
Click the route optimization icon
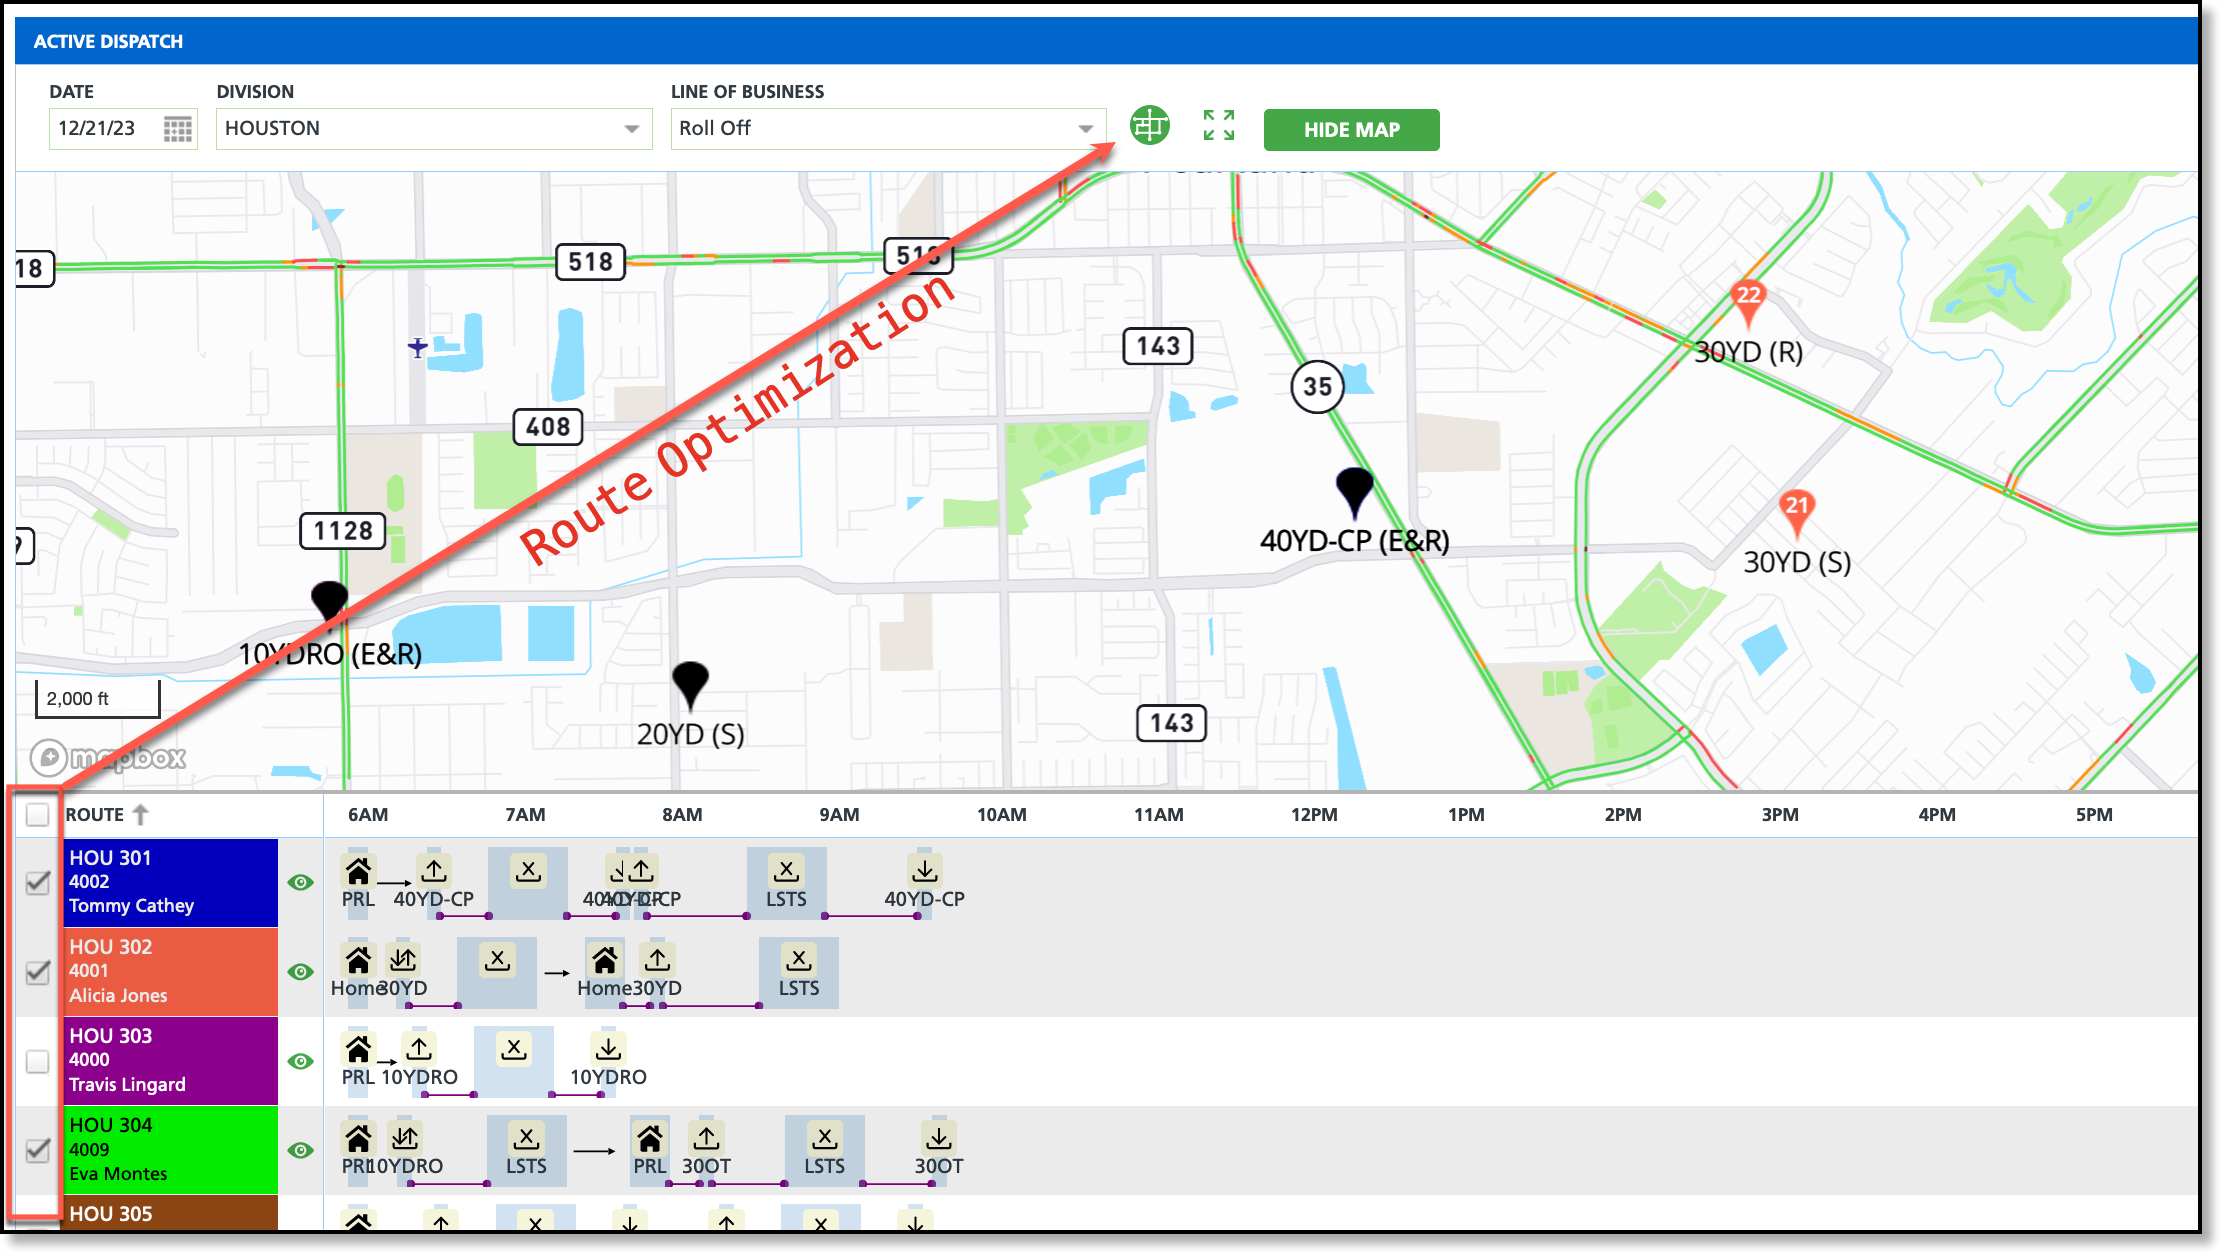1149,127
